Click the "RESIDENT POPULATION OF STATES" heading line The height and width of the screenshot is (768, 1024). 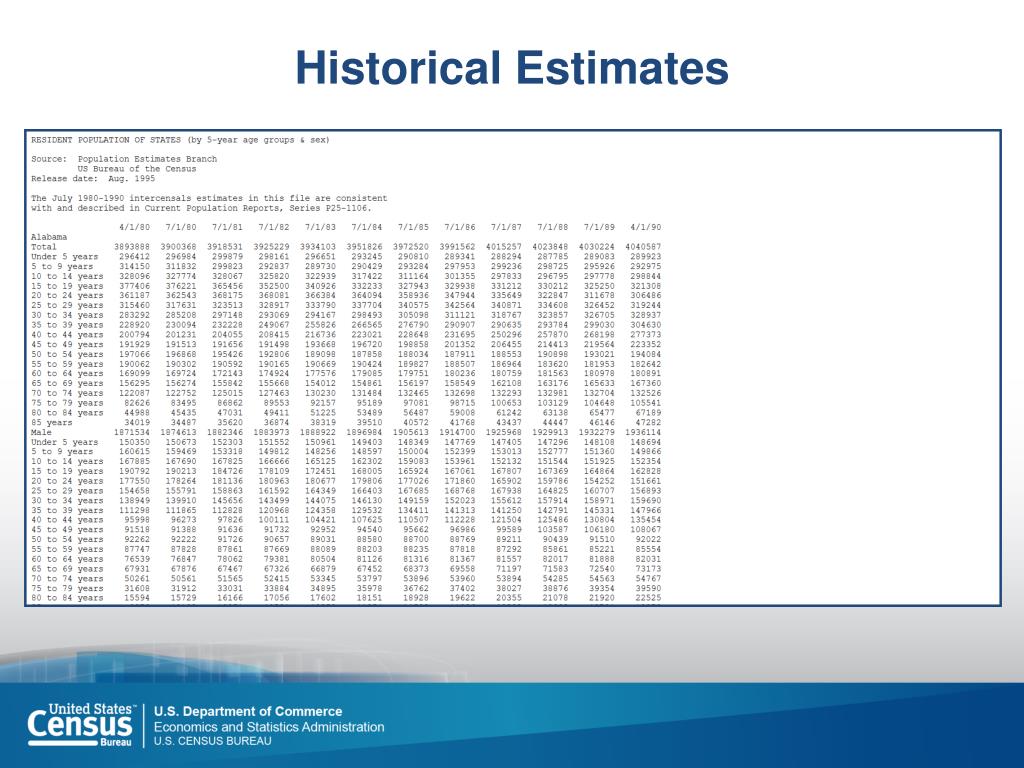click(x=180, y=140)
